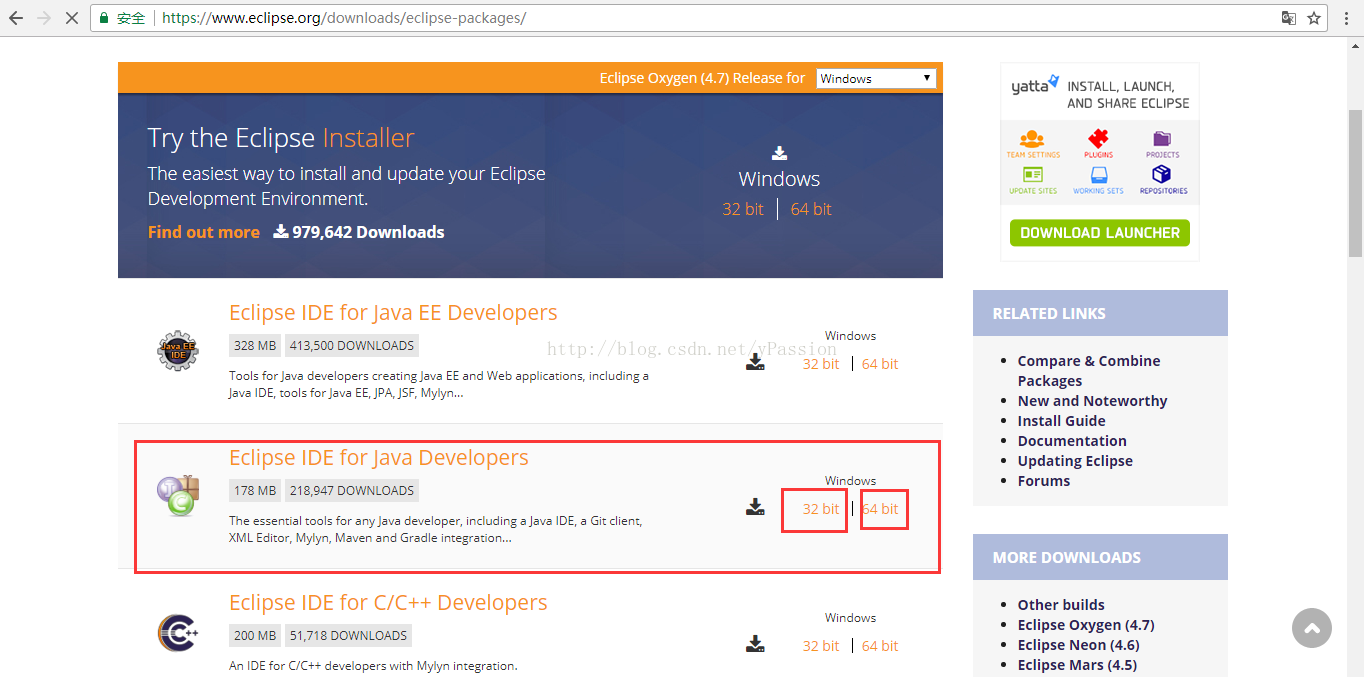Click the Team Settings icon in Yatta ad
Image resolution: width=1364 pixels, height=677 pixels.
pos(1033,139)
